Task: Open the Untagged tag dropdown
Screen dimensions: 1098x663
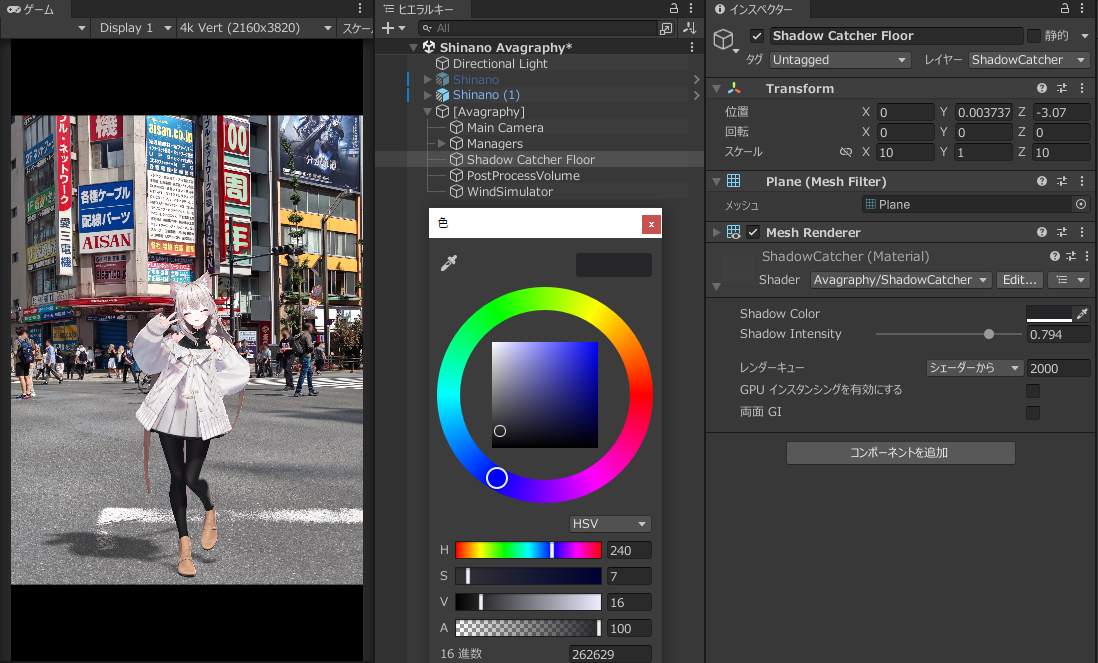Action: [840, 60]
